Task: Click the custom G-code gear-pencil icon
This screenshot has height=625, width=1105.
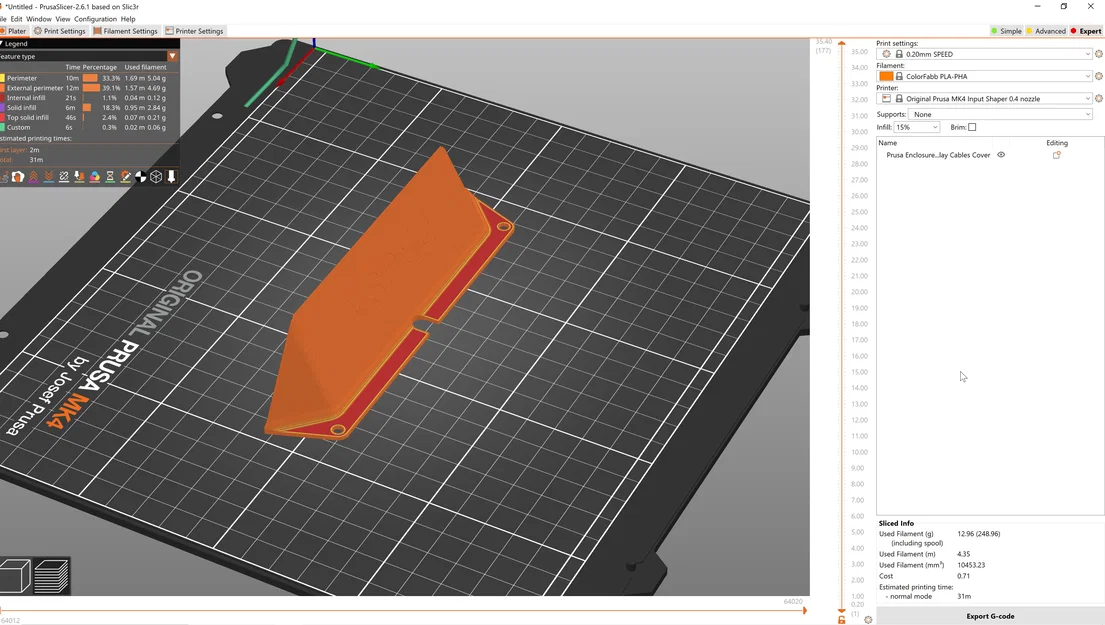Action: click(126, 176)
